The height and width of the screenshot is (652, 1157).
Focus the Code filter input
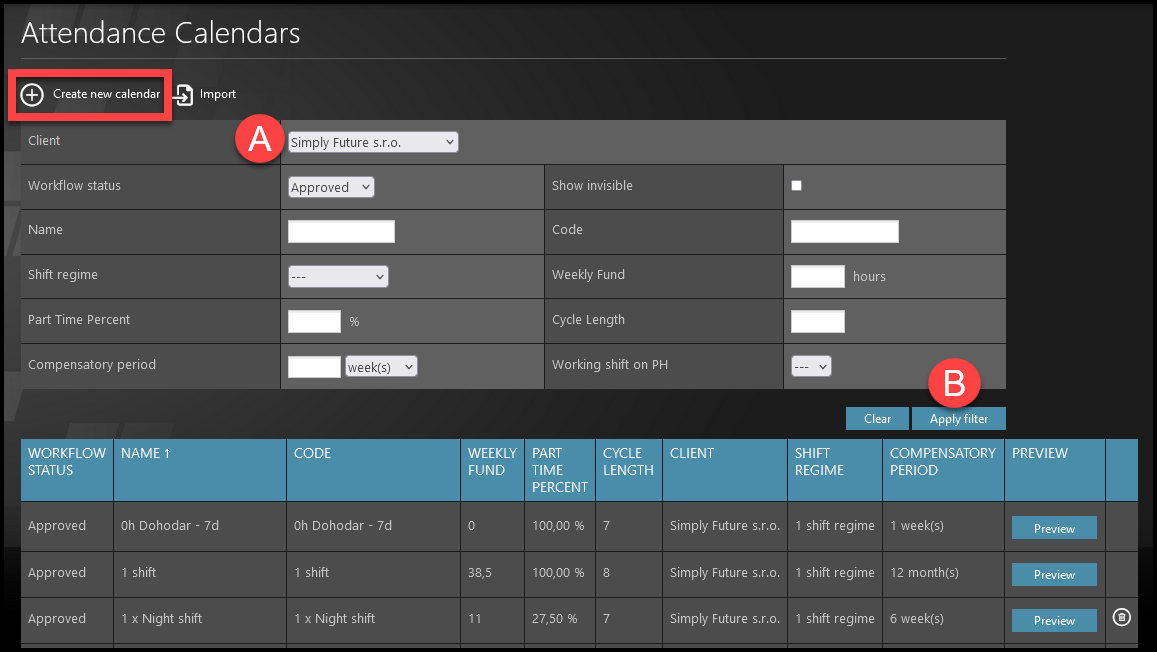pyautogui.click(x=844, y=232)
